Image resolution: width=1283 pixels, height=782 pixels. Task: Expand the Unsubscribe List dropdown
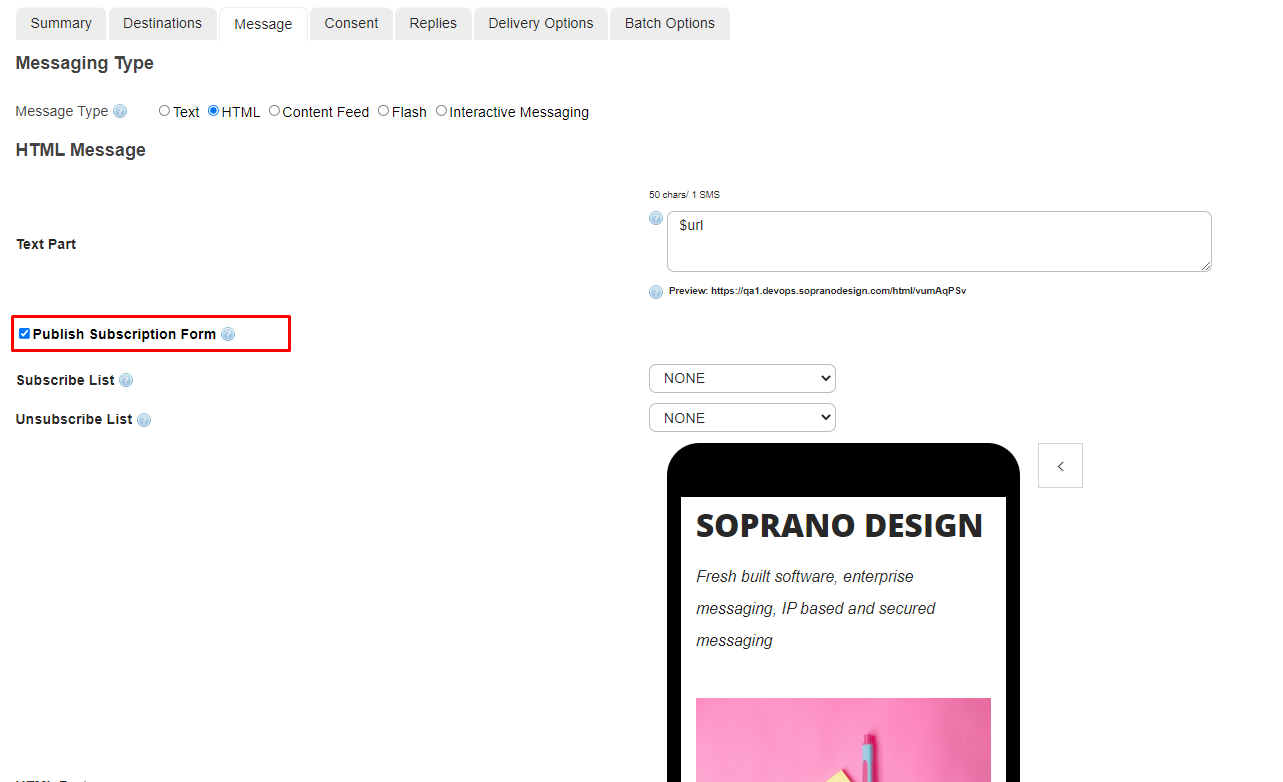coord(742,418)
